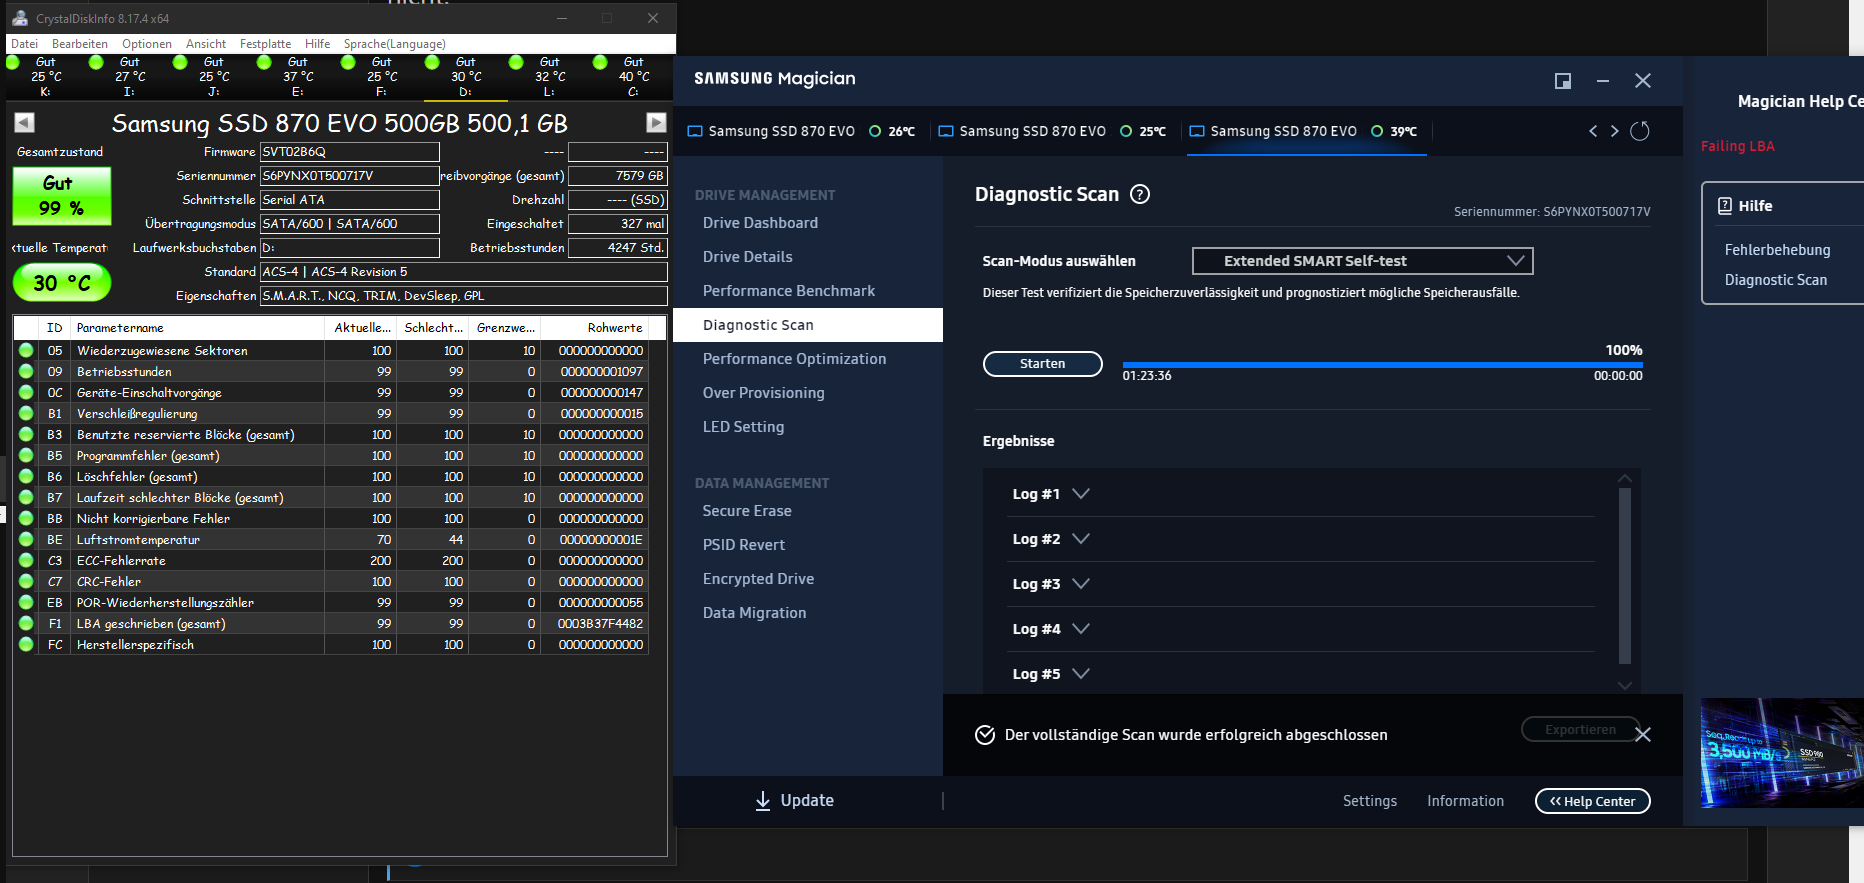The image size is (1864, 883).
Task: Click the Firmware field SVT02B6Q
Action: pyautogui.click(x=350, y=152)
